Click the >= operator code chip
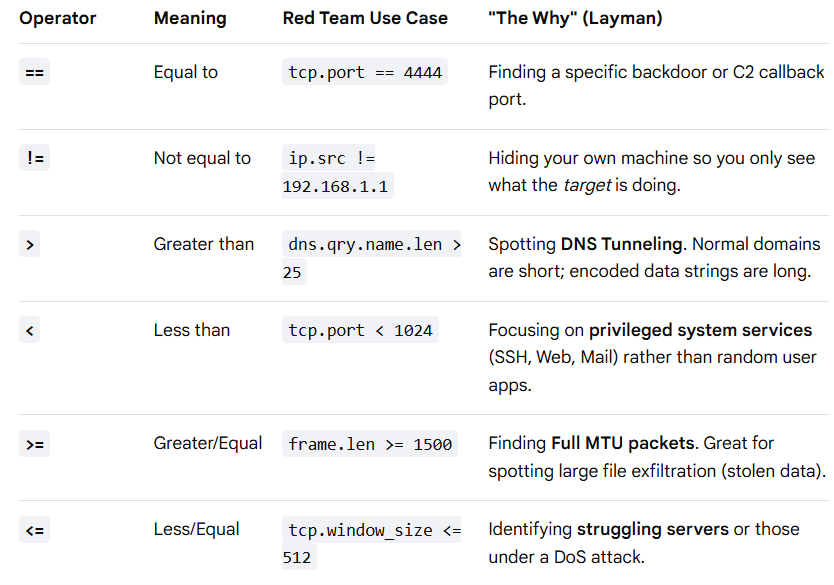 tap(35, 444)
